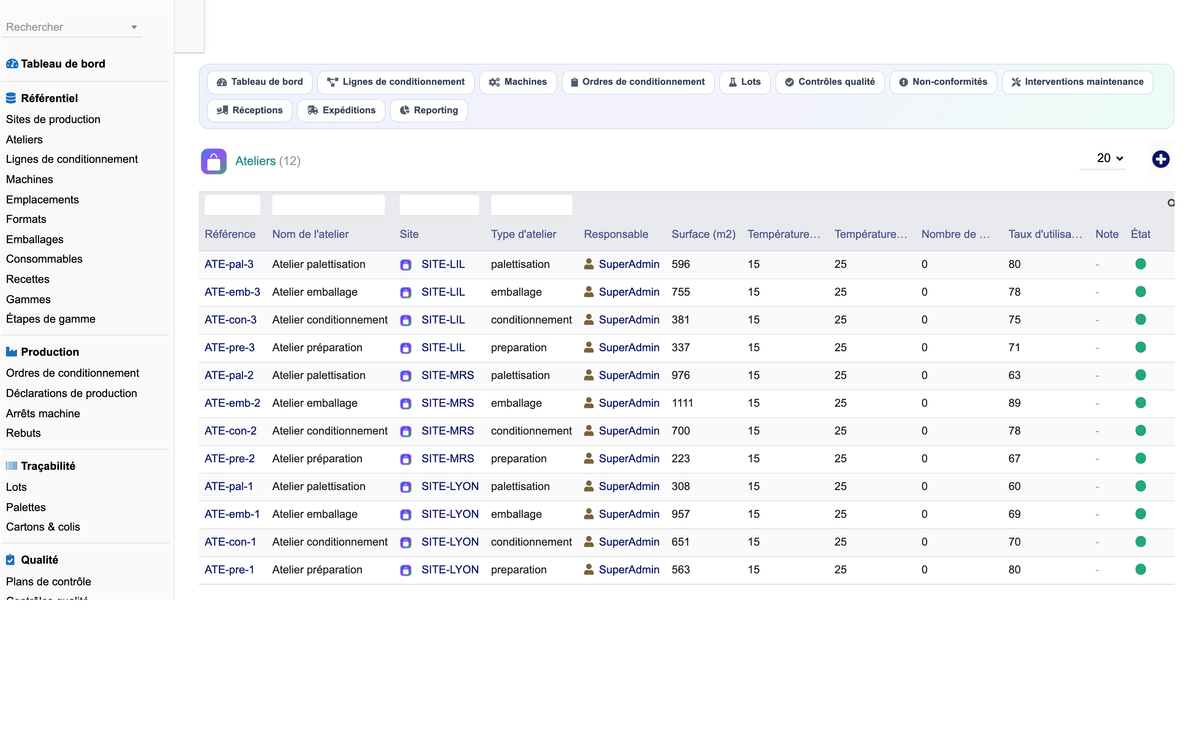Open the SITE-LYON link in the ATE-emb-1 row
Viewport: 1200px width, 743px height.
click(x=450, y=514)
